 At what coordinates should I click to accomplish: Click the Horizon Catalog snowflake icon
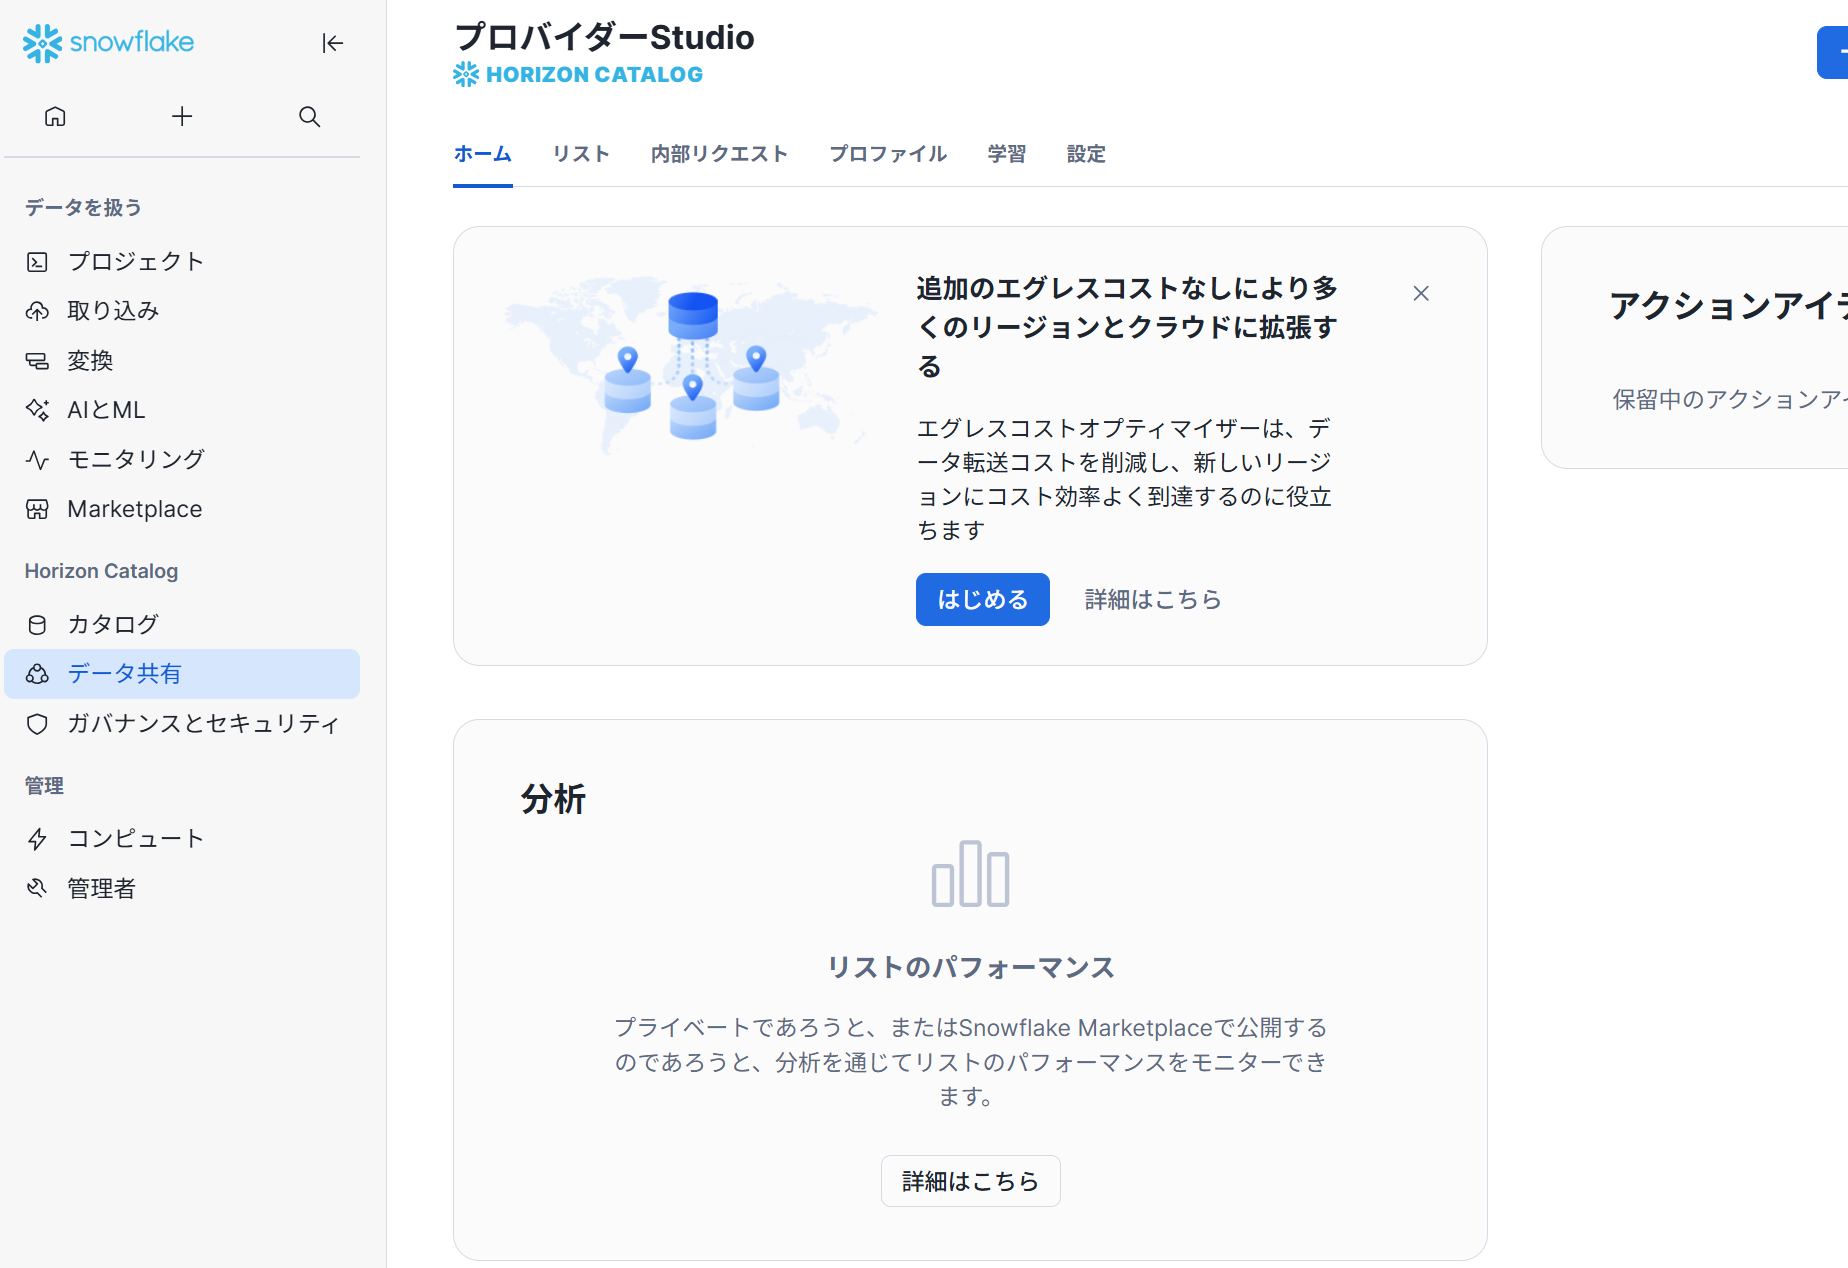coord(466,74)
